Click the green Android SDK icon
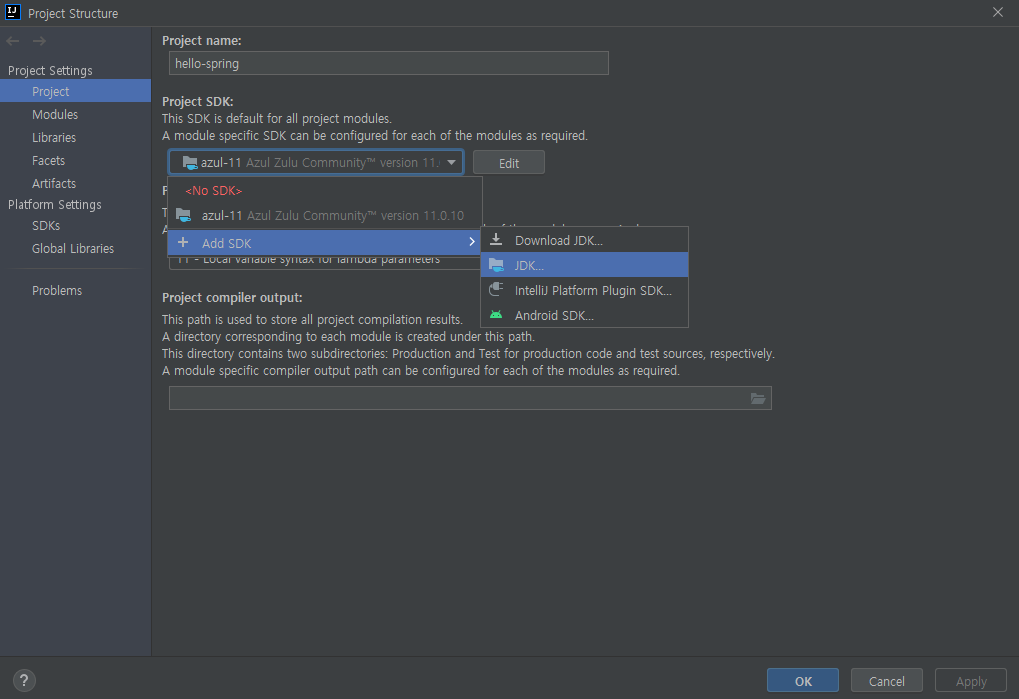This screenshot has width=1019, height=699. [x=496, y=315]
